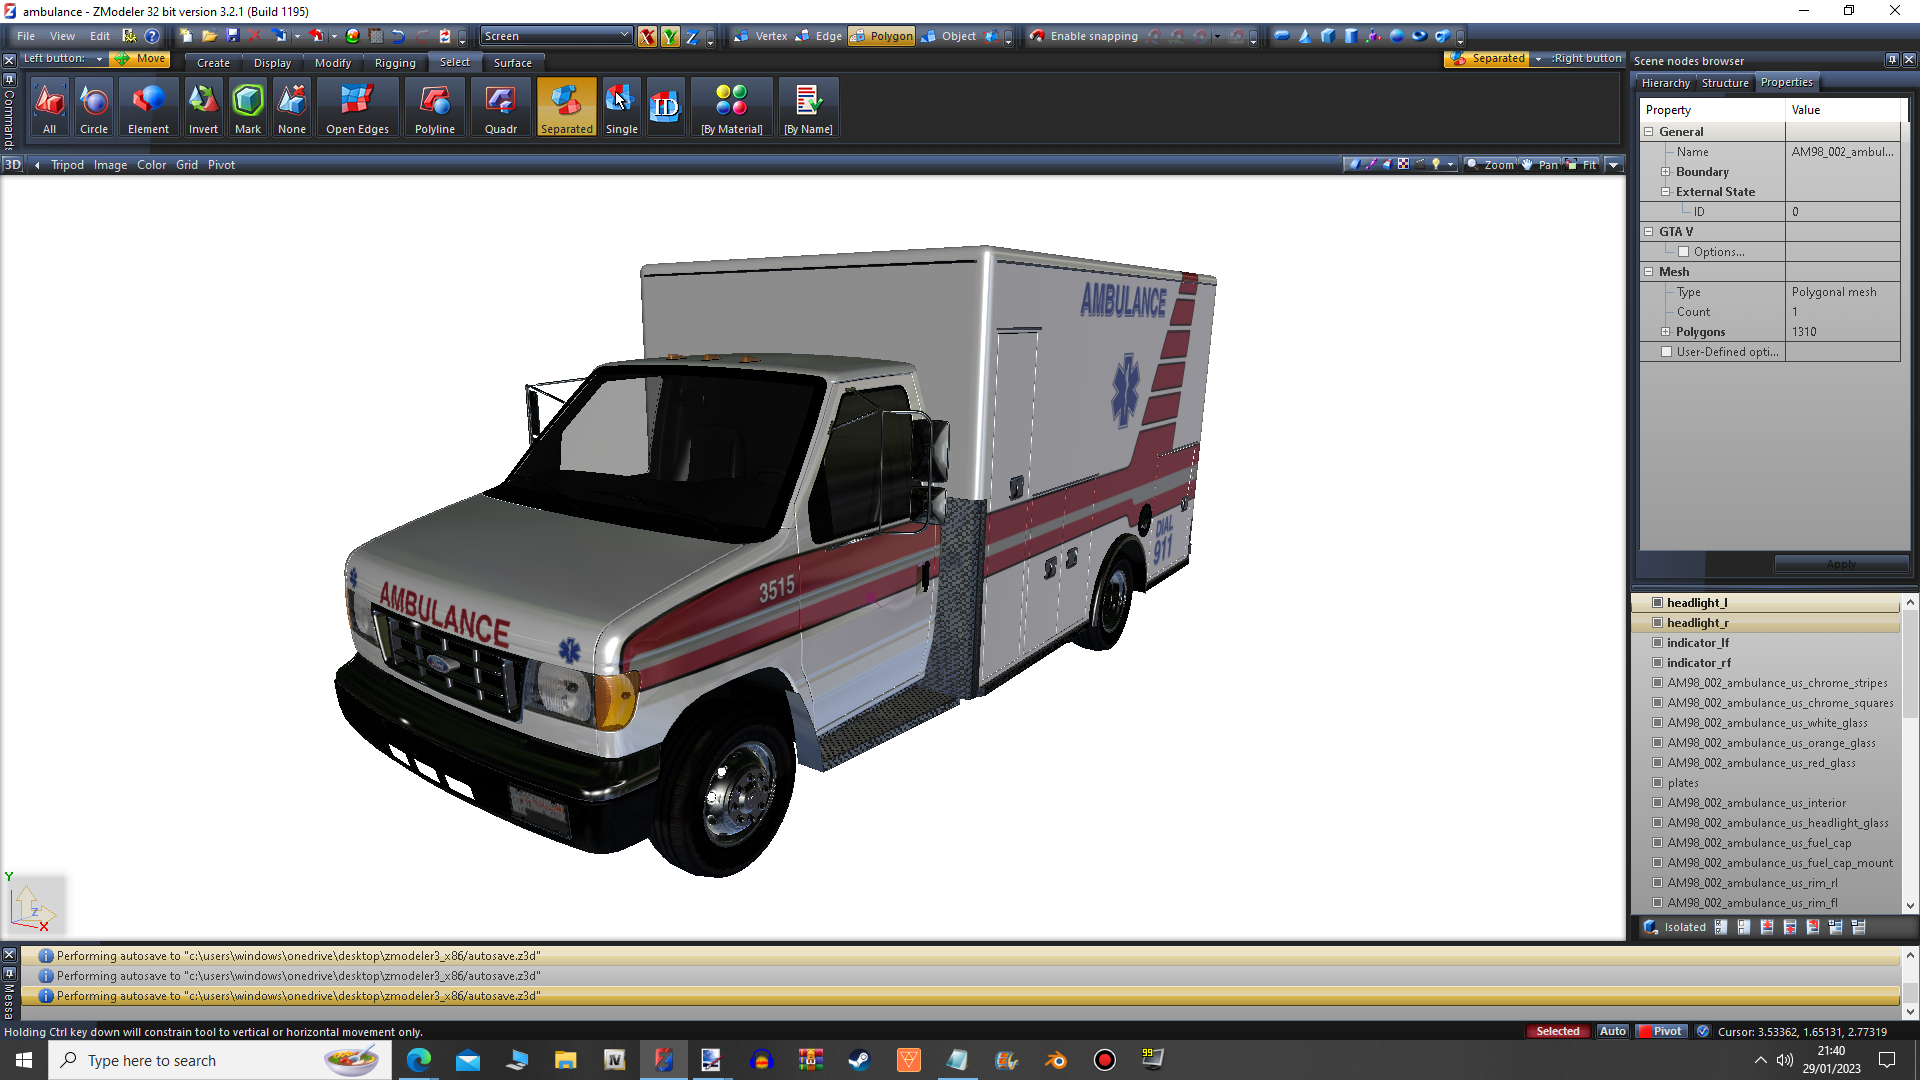Enable the User-Defined options checkbox
The height and width of the screenshot is (1080, 1920).
tap(1666, 352)
